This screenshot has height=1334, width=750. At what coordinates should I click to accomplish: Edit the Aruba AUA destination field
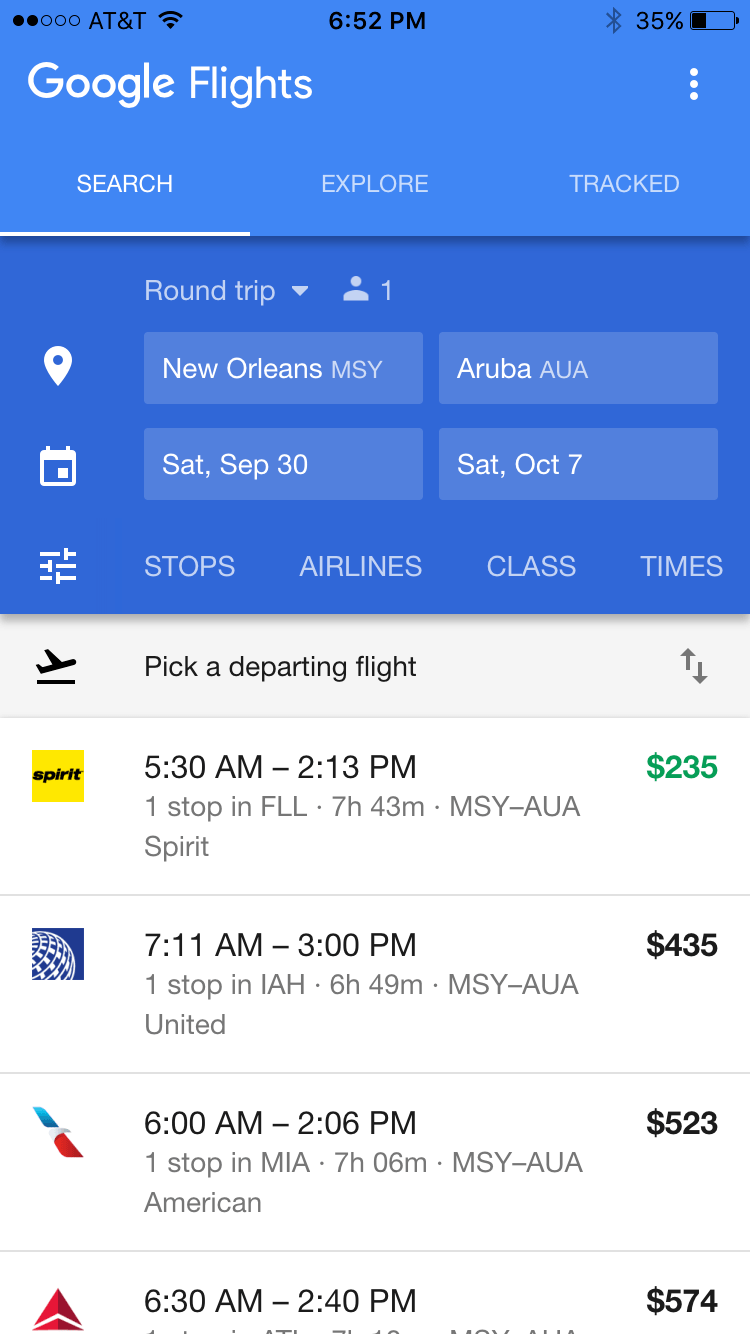point(578,368)
